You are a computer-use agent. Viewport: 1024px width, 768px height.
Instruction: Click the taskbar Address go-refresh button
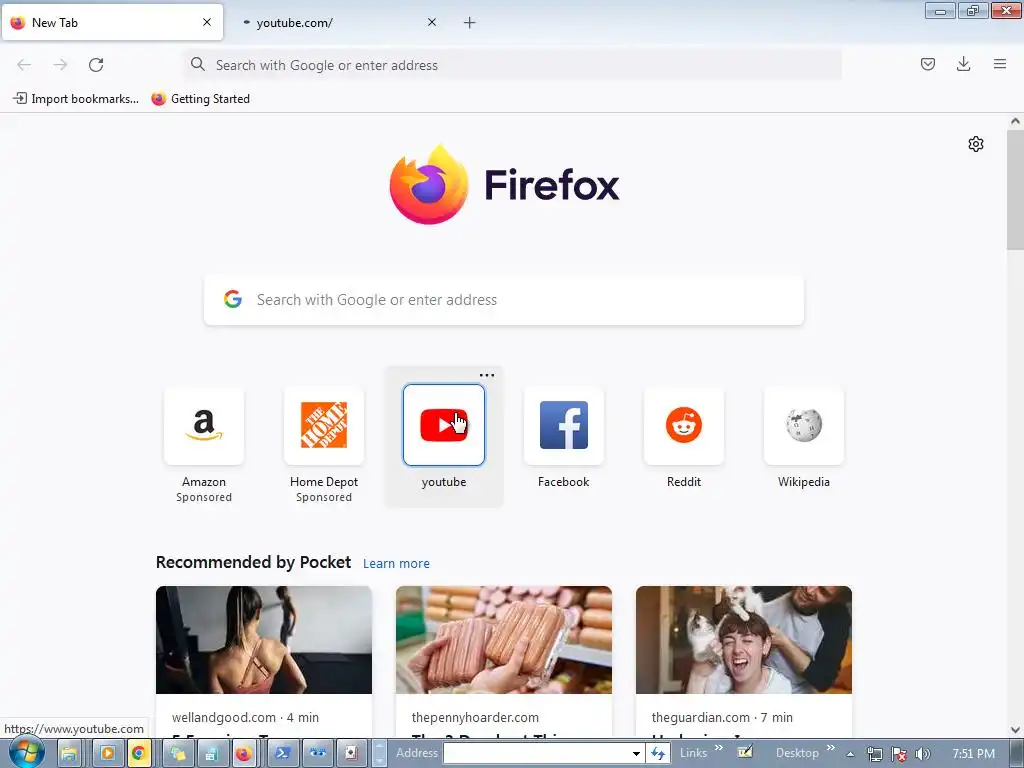click(x=658, y=754)
